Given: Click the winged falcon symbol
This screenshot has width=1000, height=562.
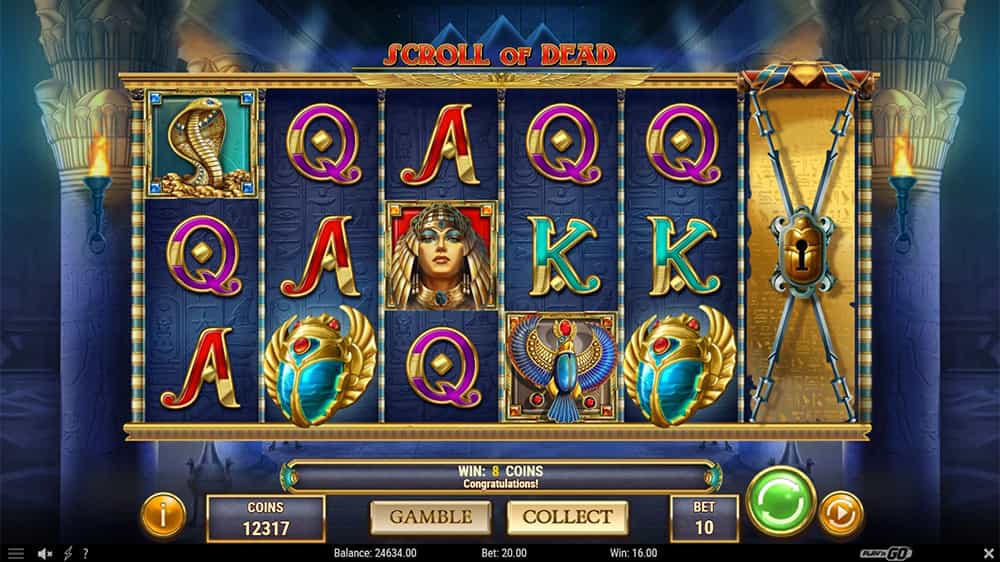Looking at the screenshot, I should click(x=561, y=367).
